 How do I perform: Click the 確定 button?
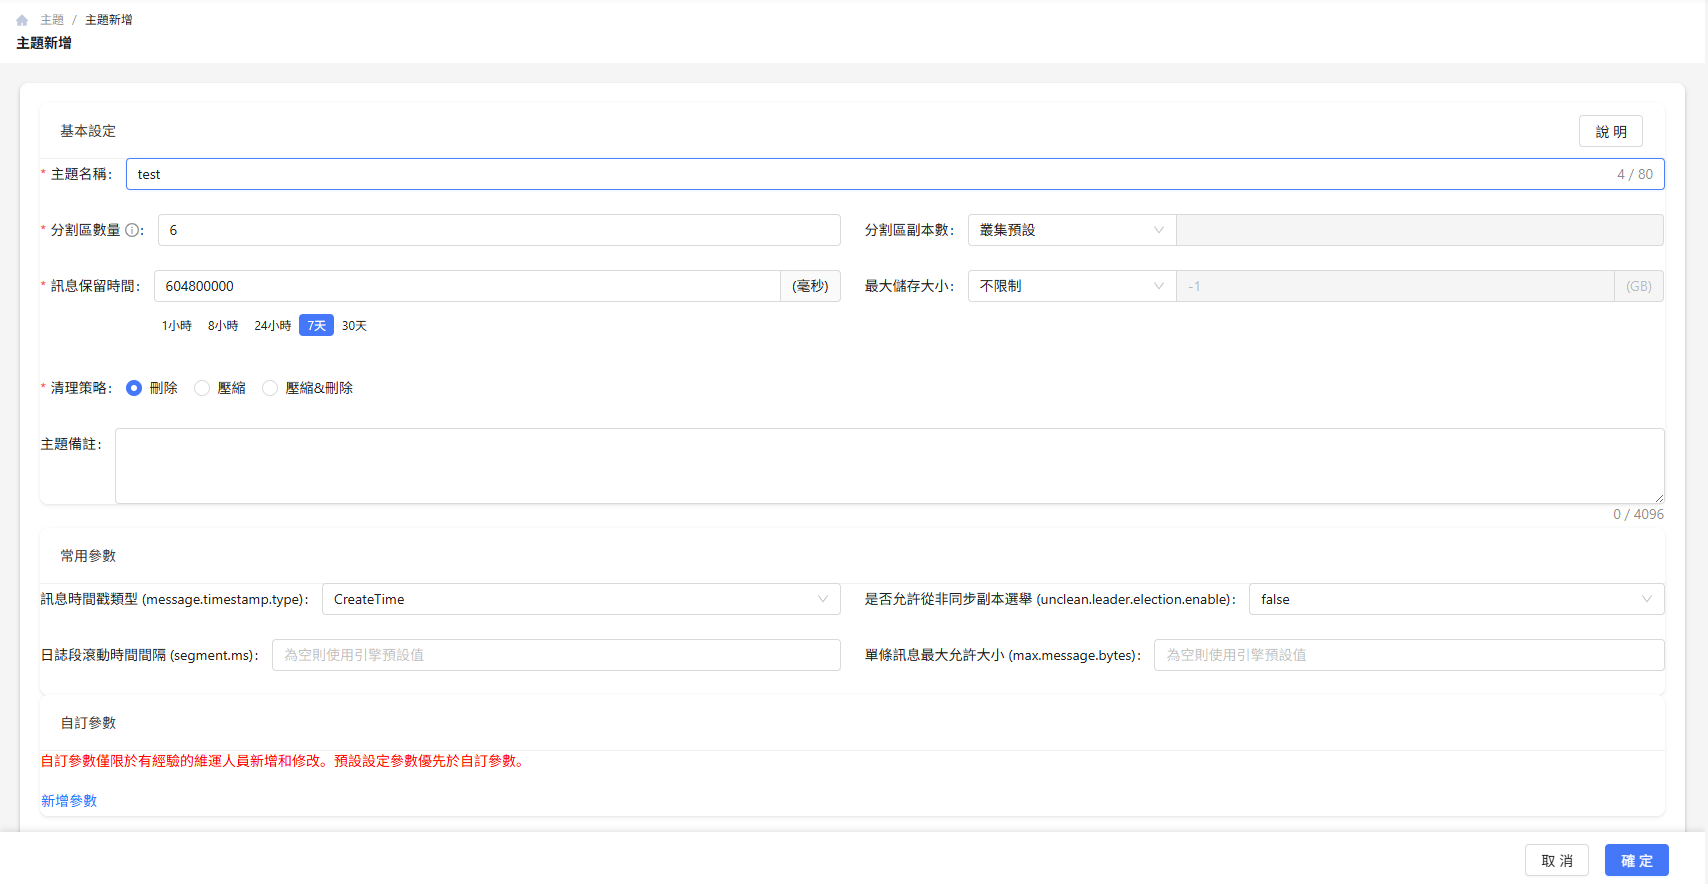point(1637,860)
